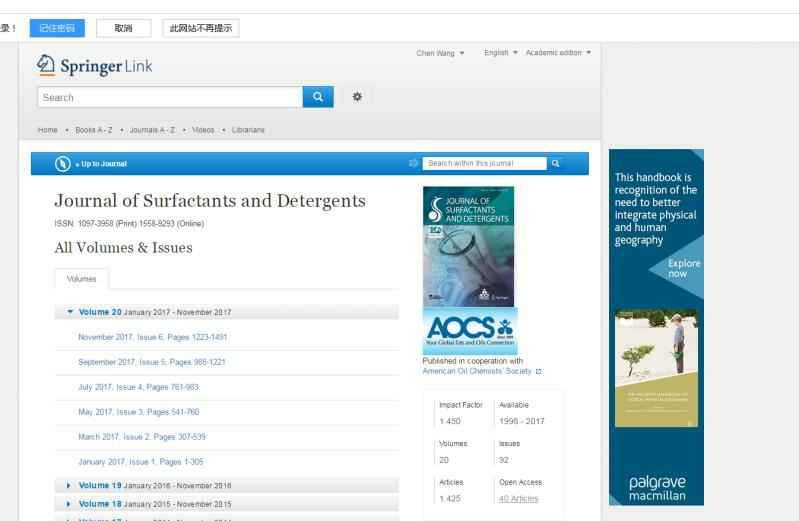Image resolution: width=799 pixels, height=521 pixels.
Task: Click the 取消 cancel button
Action: click(123, 28)
